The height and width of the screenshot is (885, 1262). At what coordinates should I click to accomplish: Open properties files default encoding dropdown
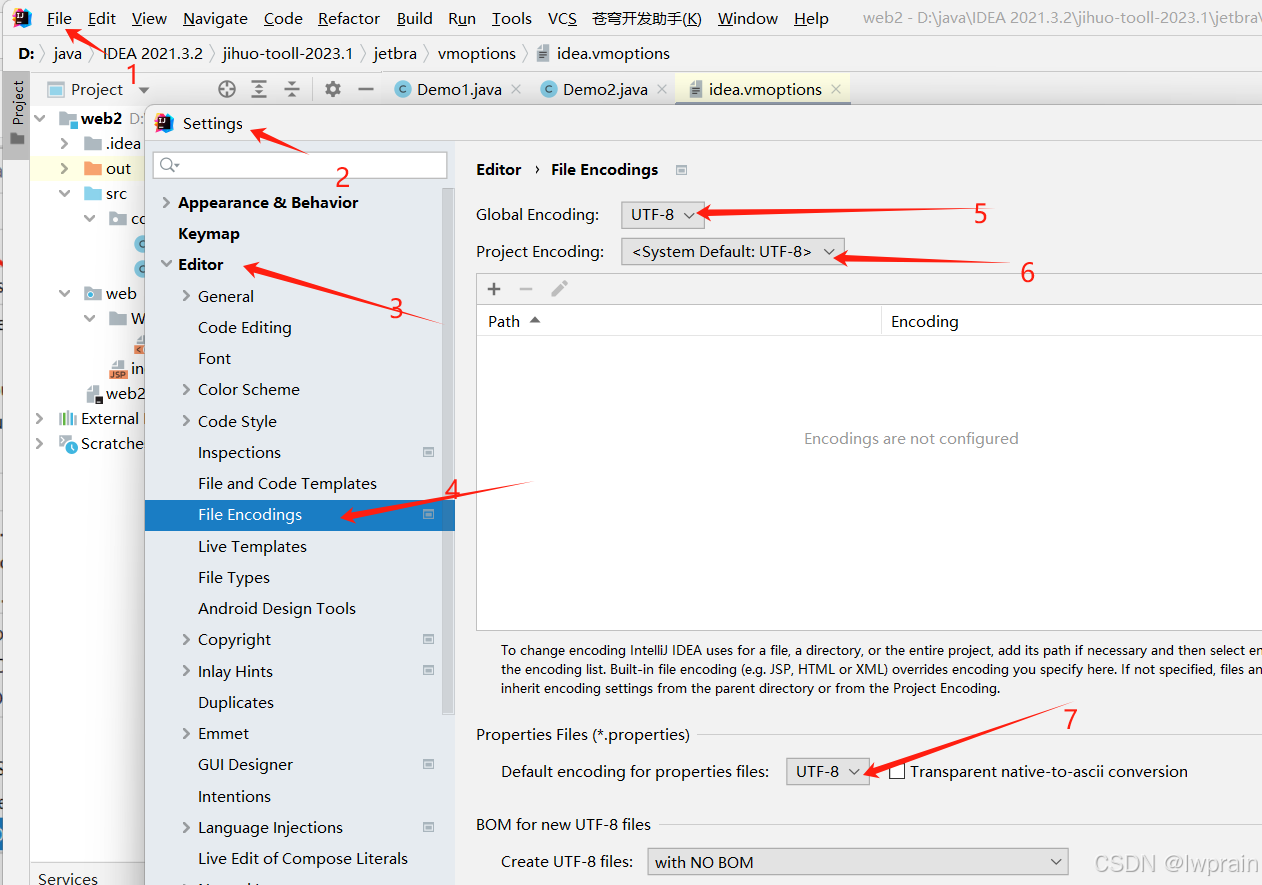tap(828, 771)
